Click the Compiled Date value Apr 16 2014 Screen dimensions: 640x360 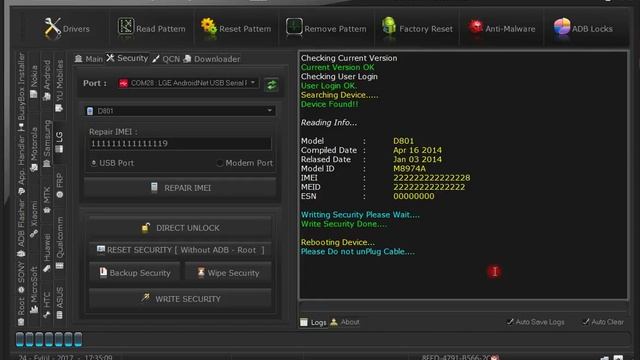417,150
